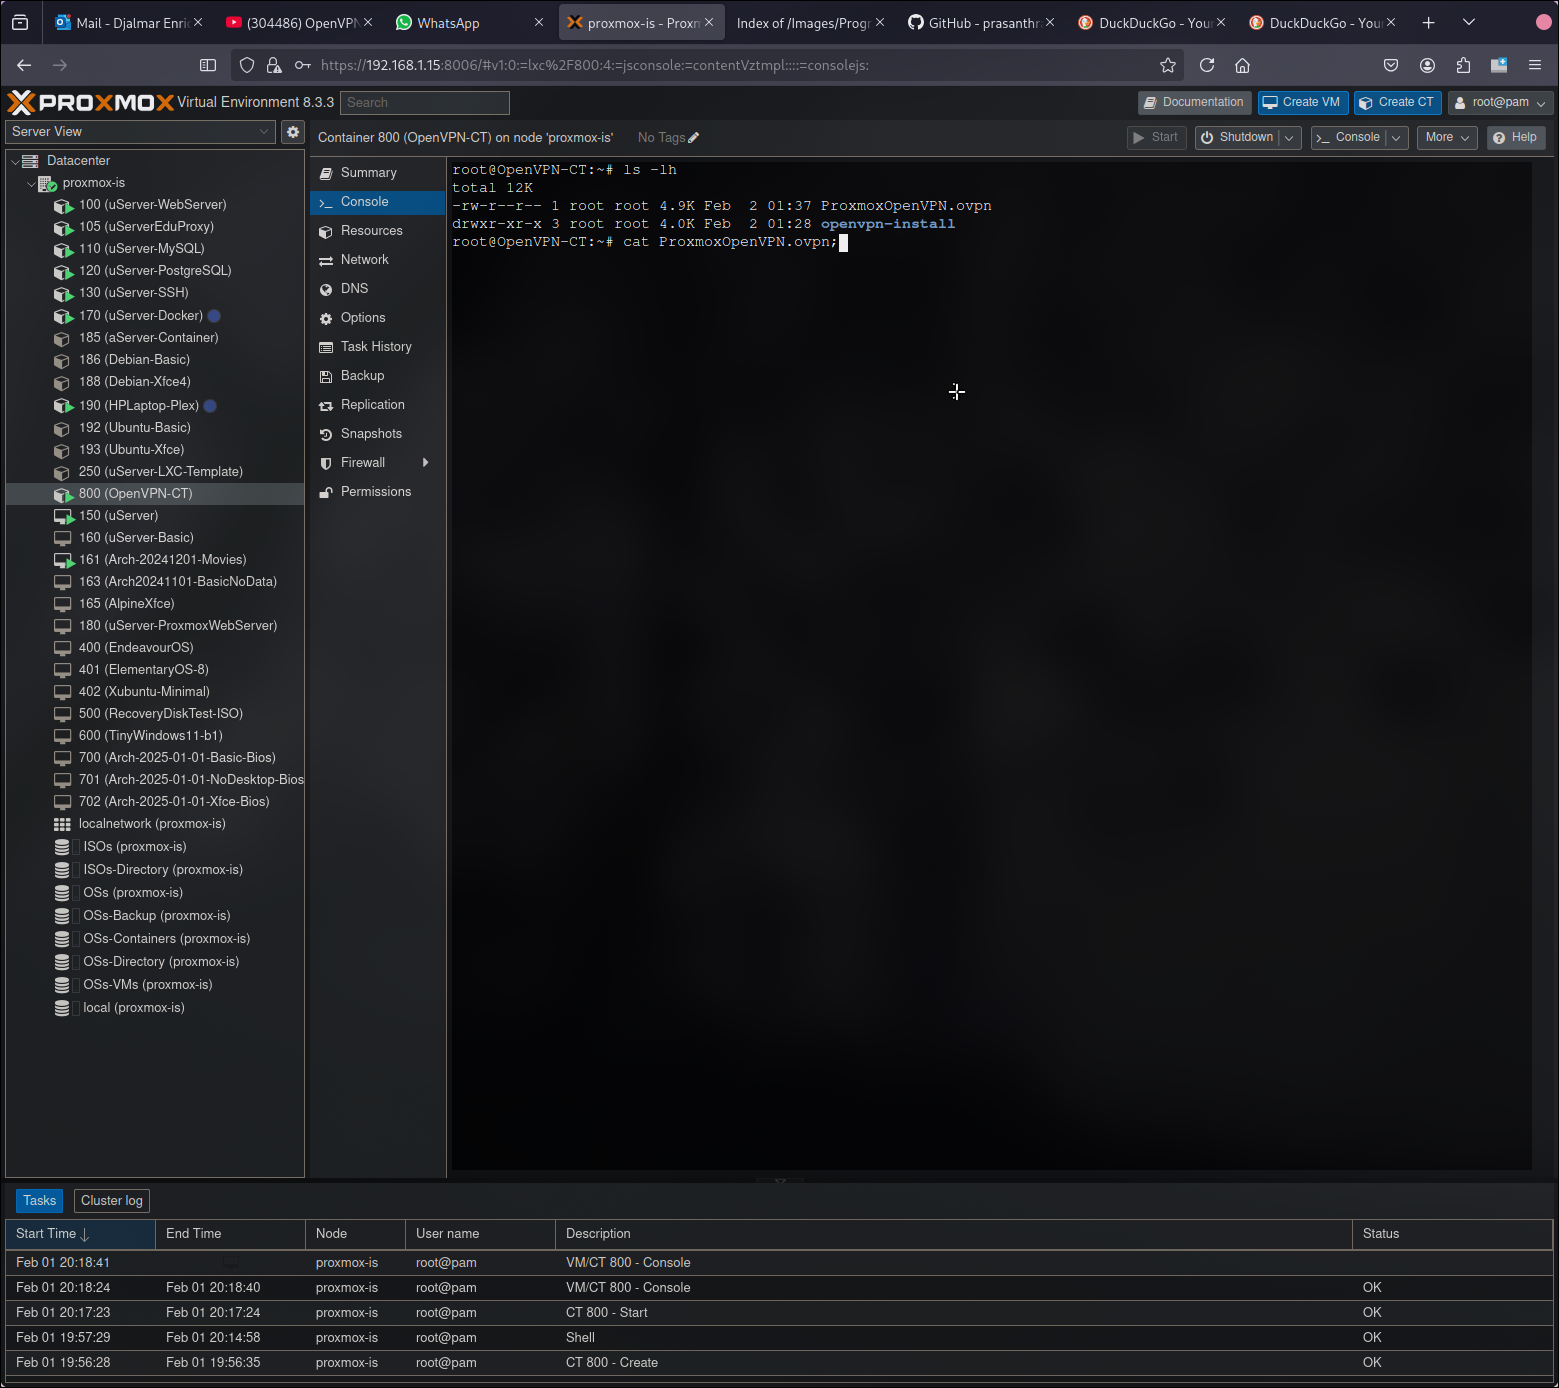Bookmark this page with the star icon
The image size is (1559, 1388).
click(x=1167, y=65)
